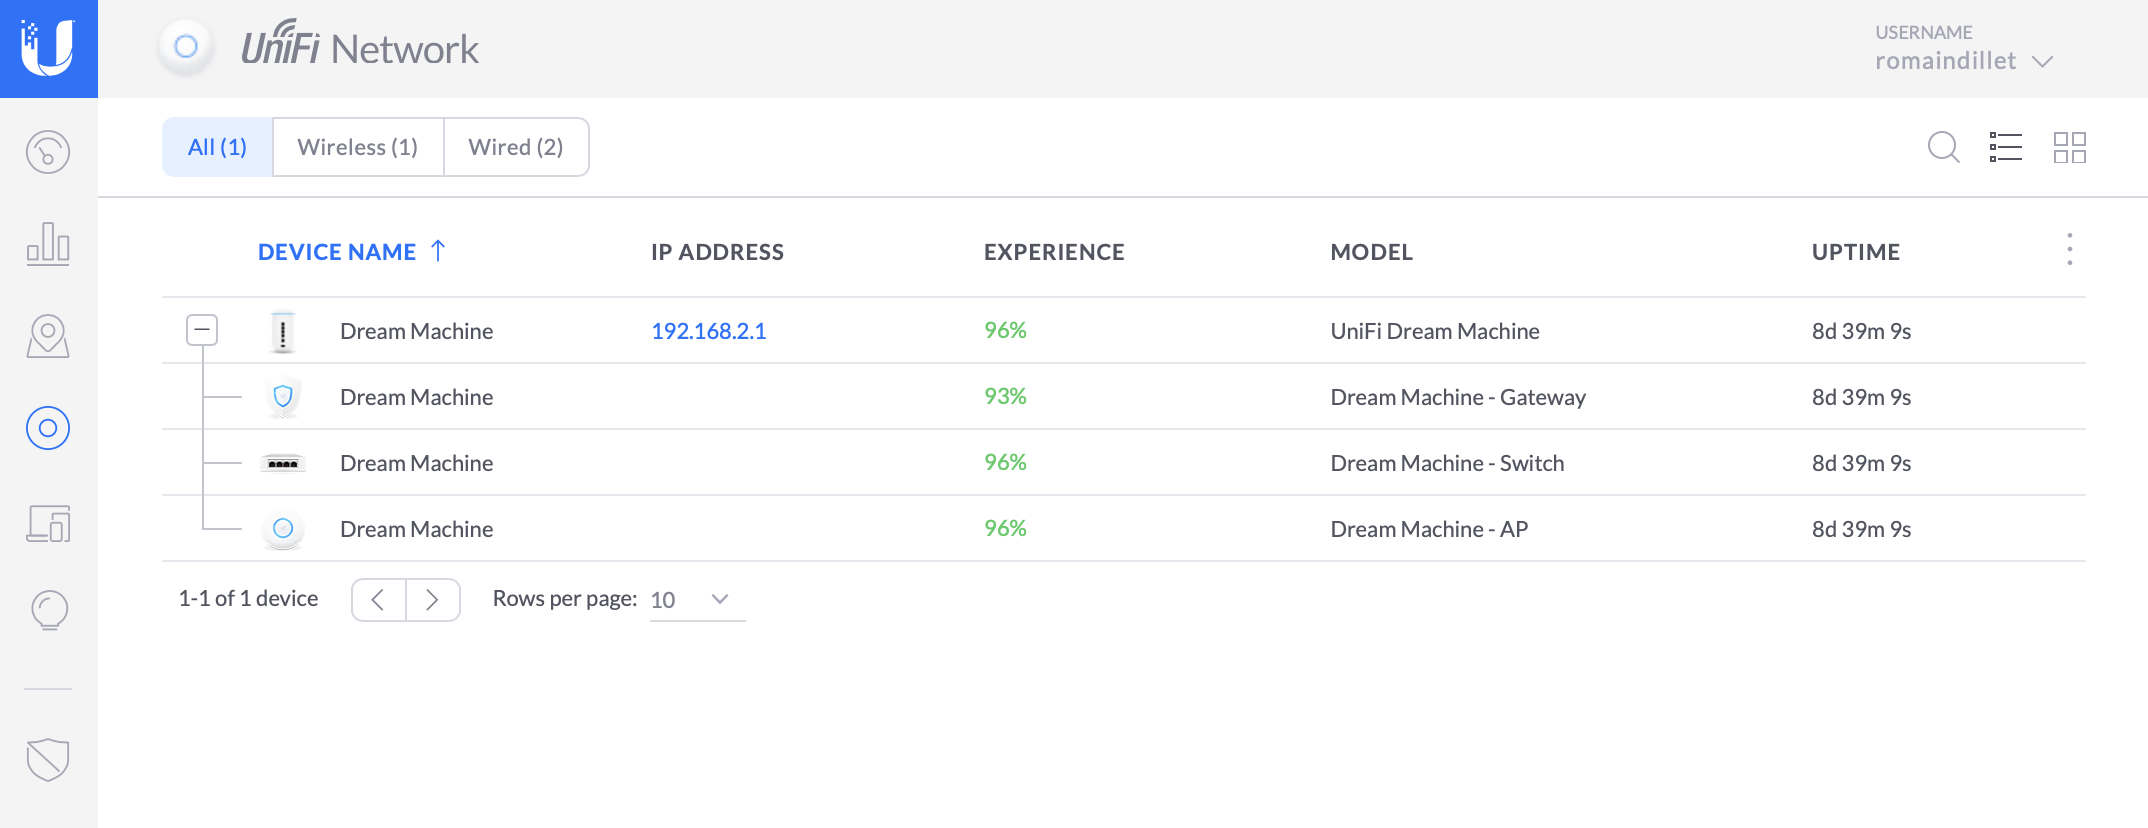Switch to grid view layout
Screen dimensions: 2148x828
(2069, 147)
